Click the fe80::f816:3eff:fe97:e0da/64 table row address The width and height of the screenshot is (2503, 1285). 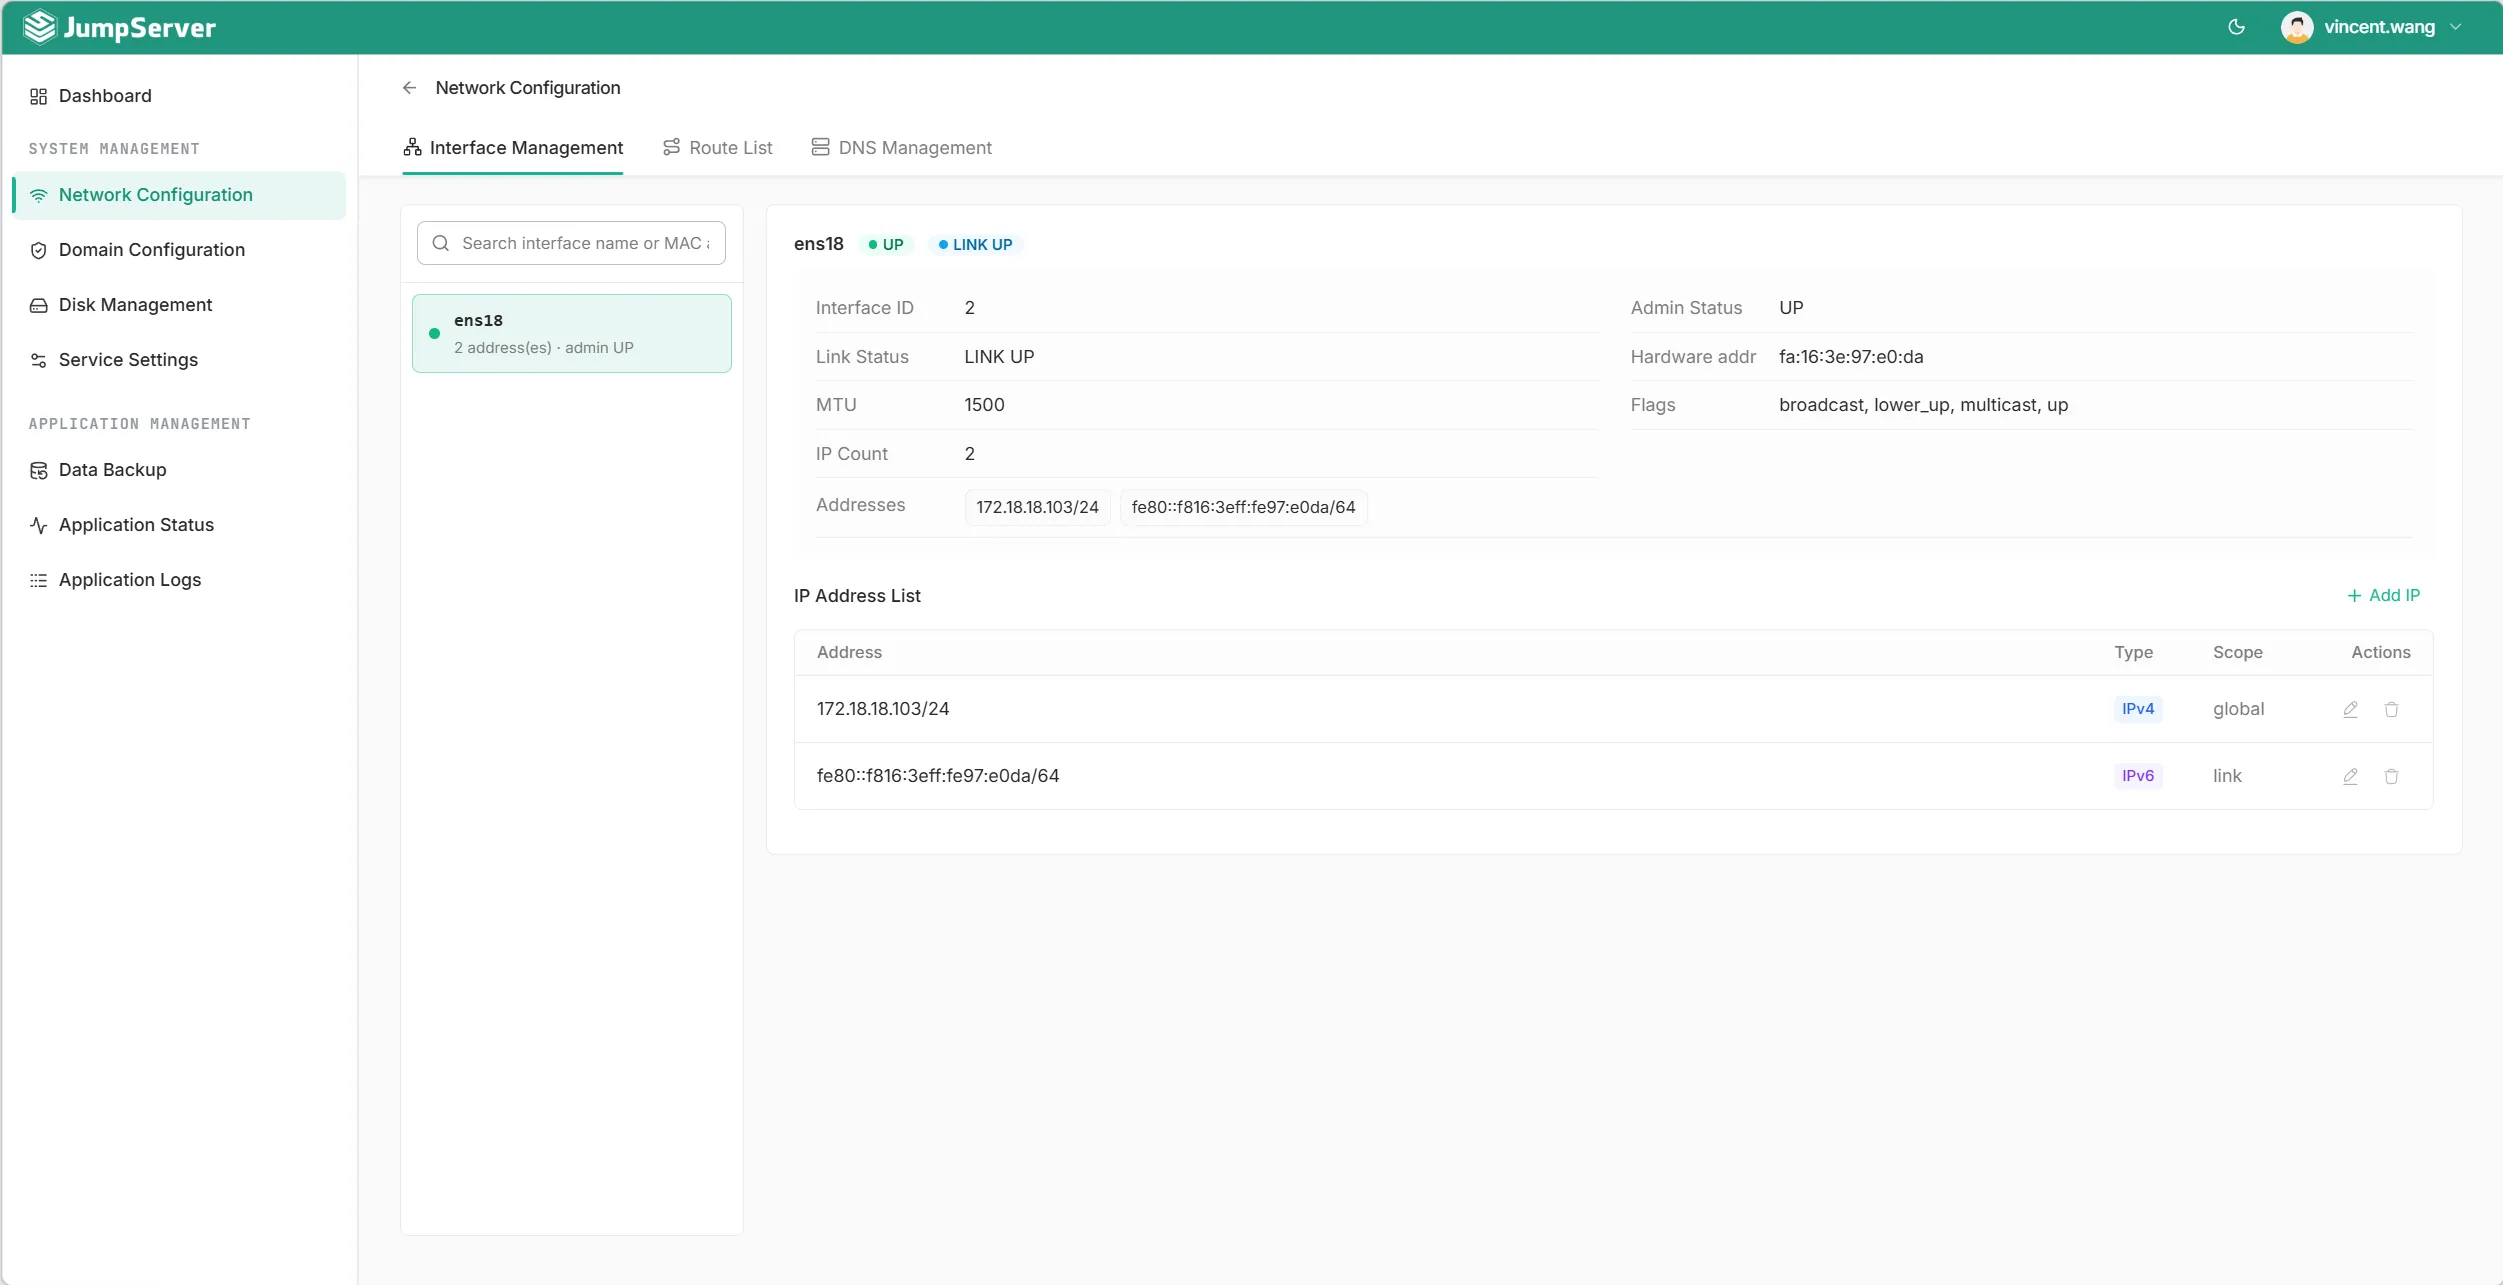(x=937, y=776)
